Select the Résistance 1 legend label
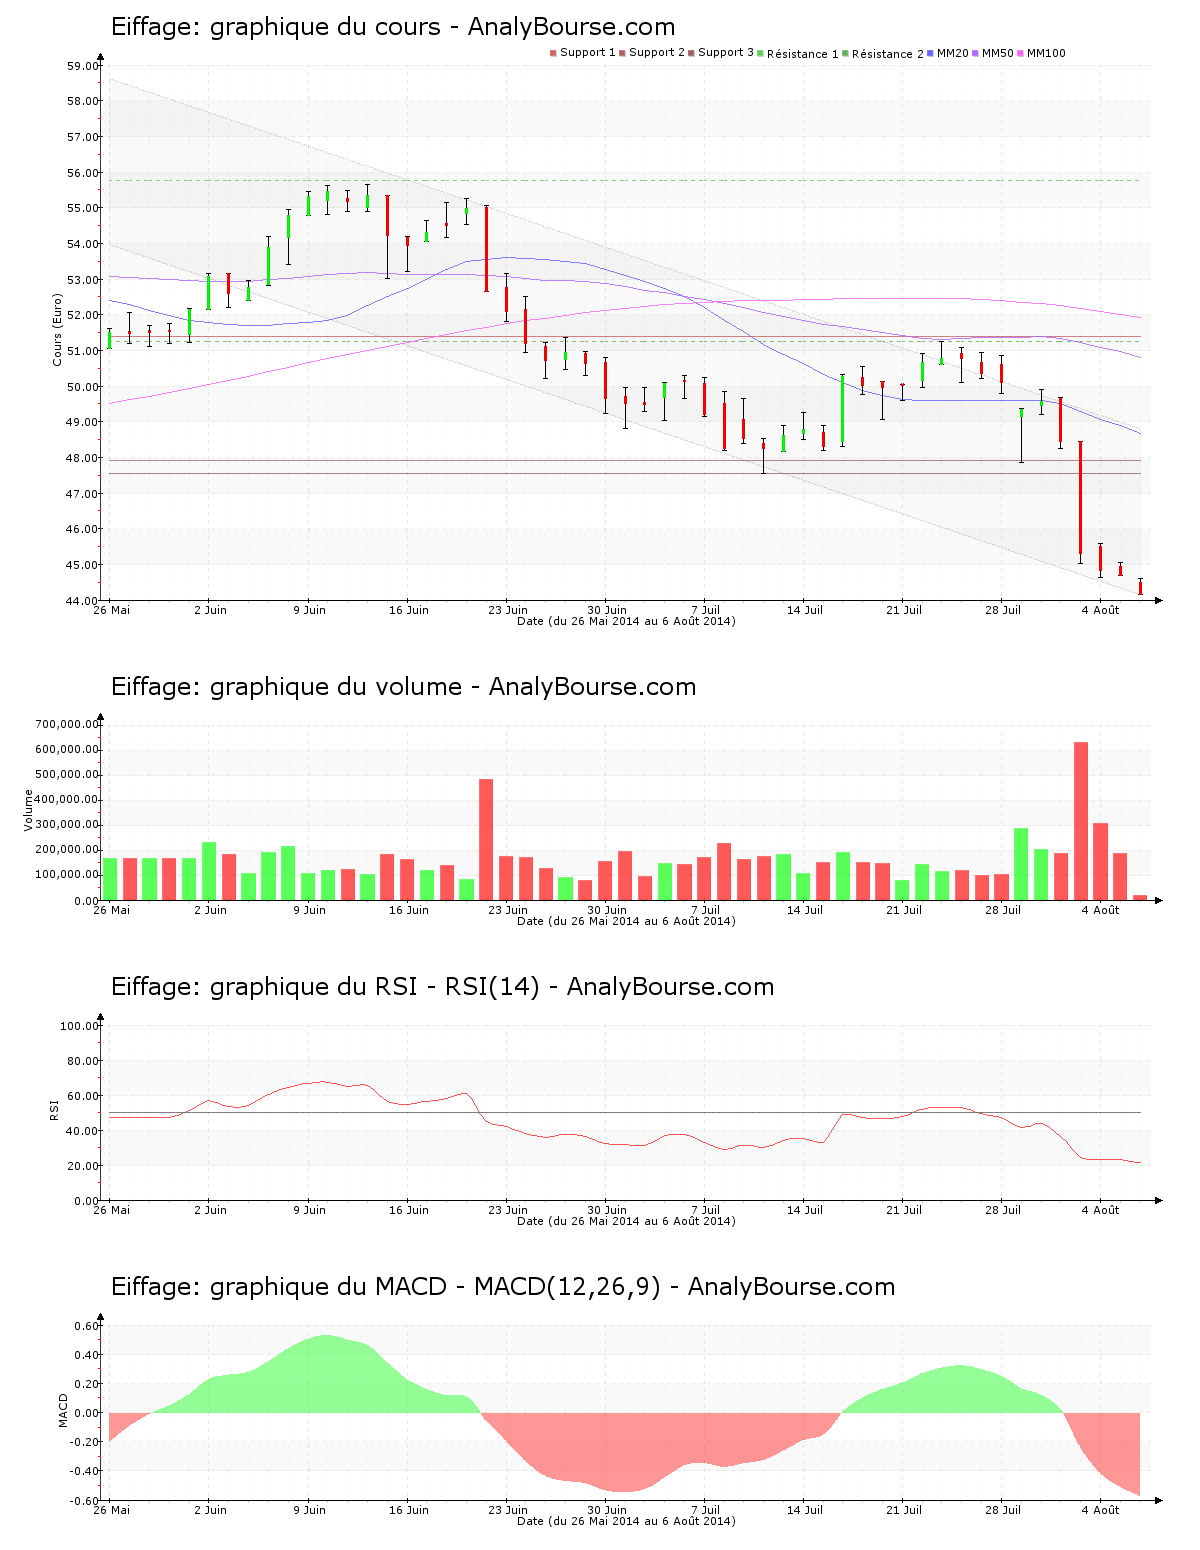 point(803,53)
